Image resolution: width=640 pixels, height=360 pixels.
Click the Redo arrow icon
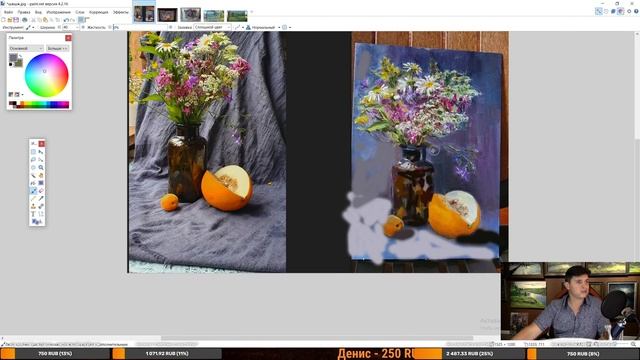click(x=73, y=20)
